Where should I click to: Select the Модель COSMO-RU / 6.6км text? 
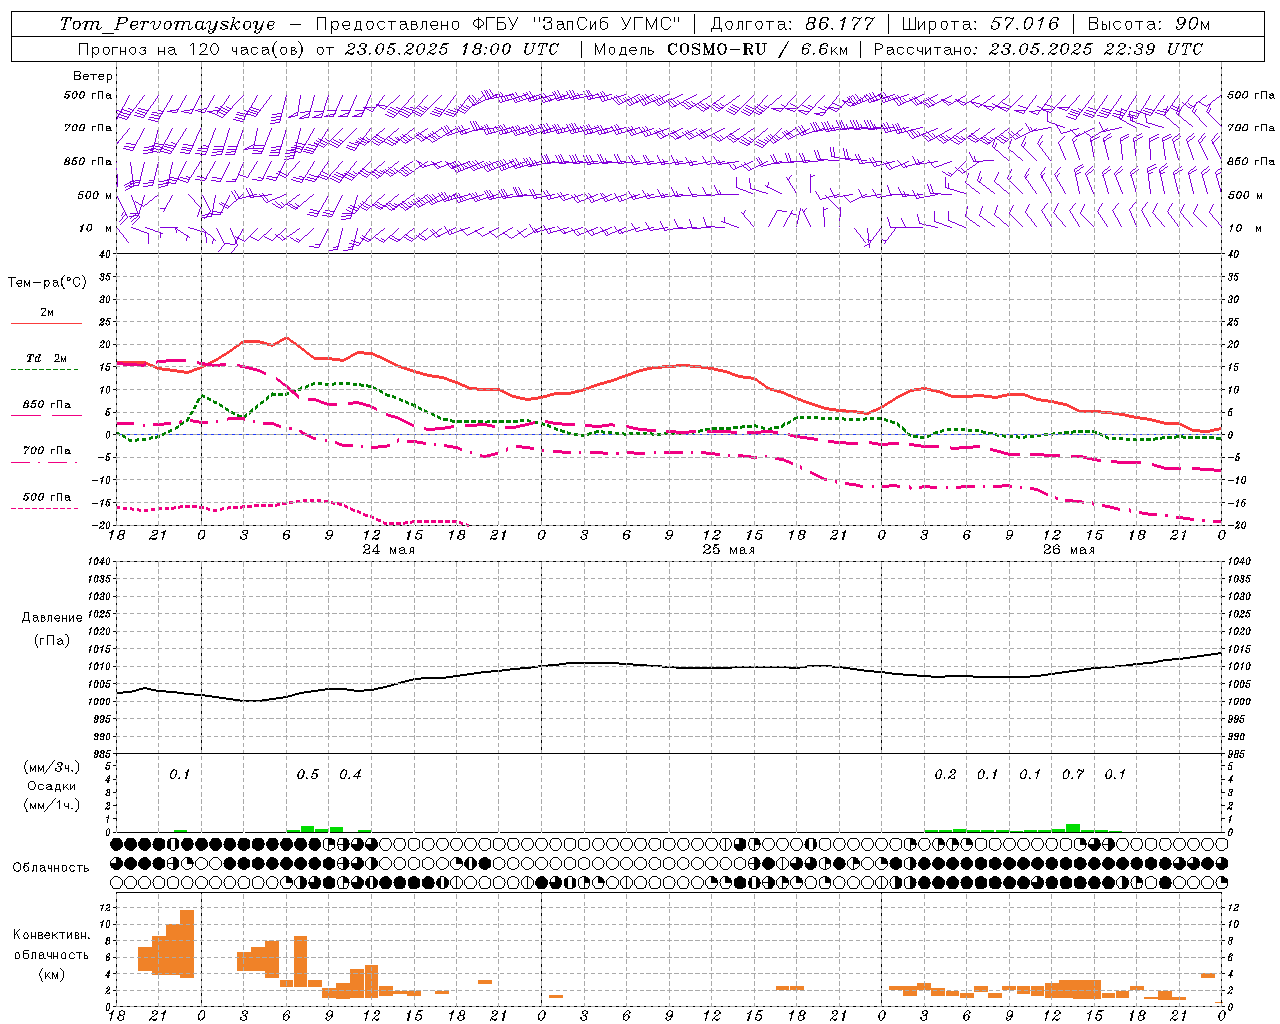pos(721,49)
